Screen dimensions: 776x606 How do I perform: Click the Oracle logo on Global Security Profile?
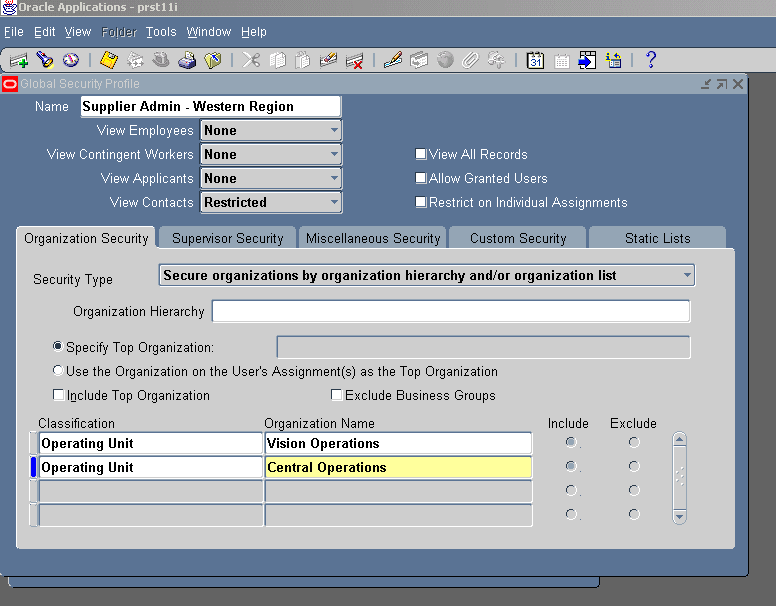point(9,84)
